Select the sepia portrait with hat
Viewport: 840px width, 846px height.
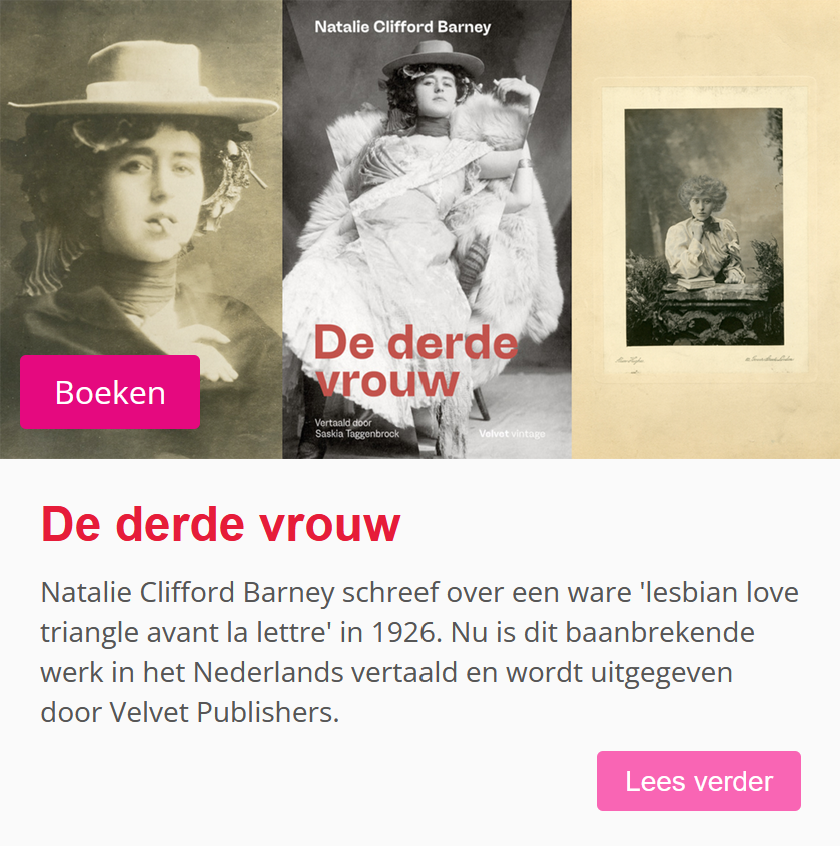tap(141, 229)
